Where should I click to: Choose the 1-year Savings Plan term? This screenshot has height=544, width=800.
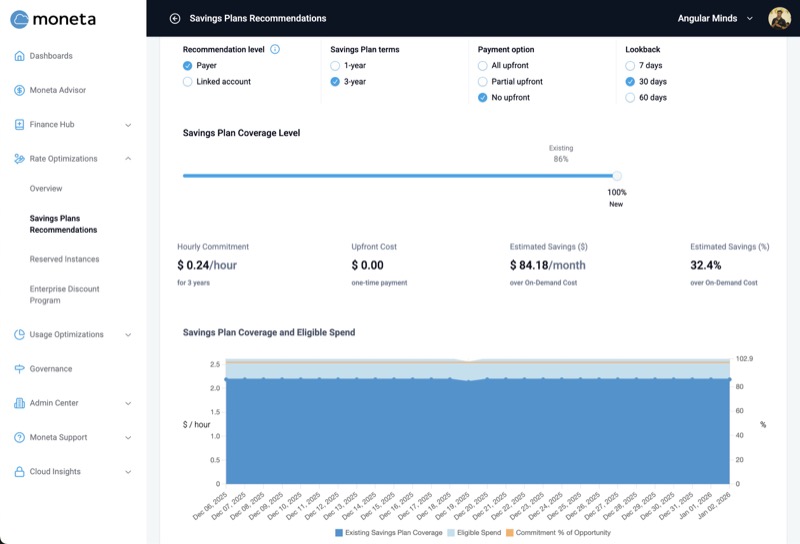click(x=336, y=66)
